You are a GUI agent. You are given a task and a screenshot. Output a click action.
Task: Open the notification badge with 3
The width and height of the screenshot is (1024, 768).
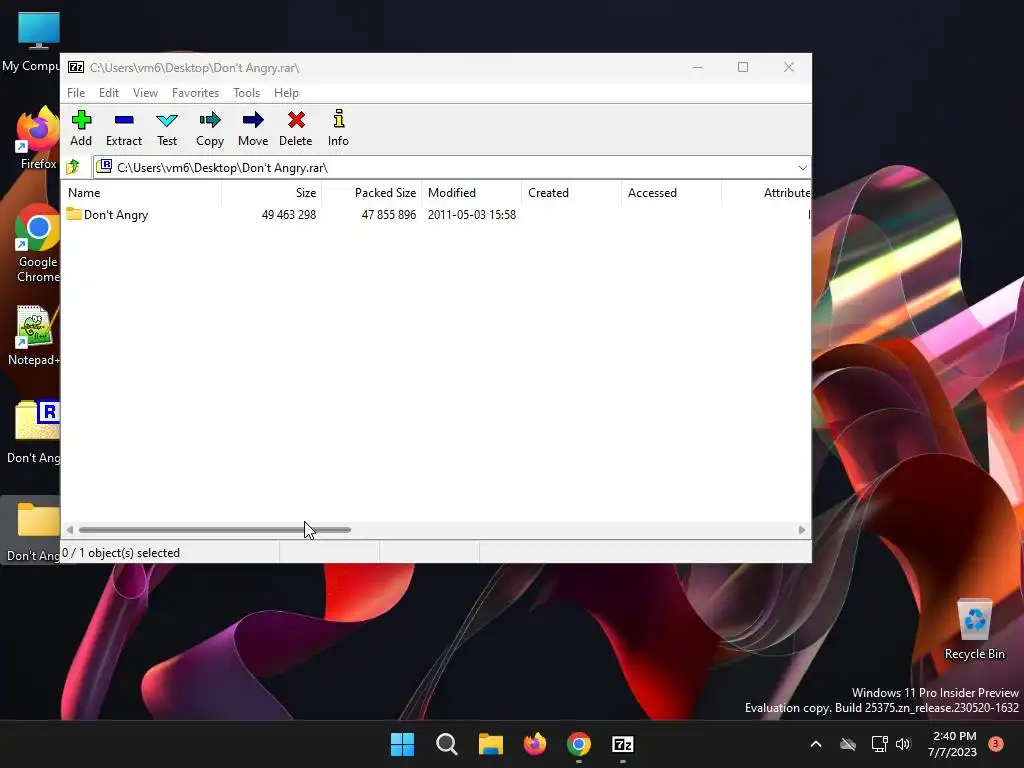pos(996,743)
